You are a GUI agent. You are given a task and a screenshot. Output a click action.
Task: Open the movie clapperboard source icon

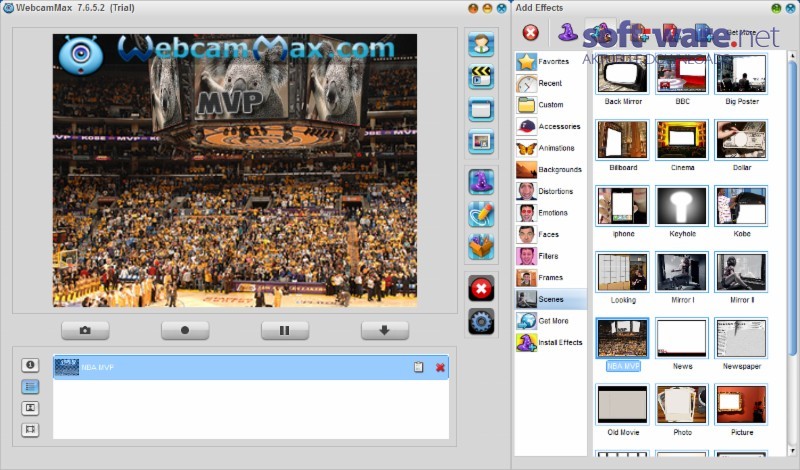pyautogui.click(x=481, y=77)
